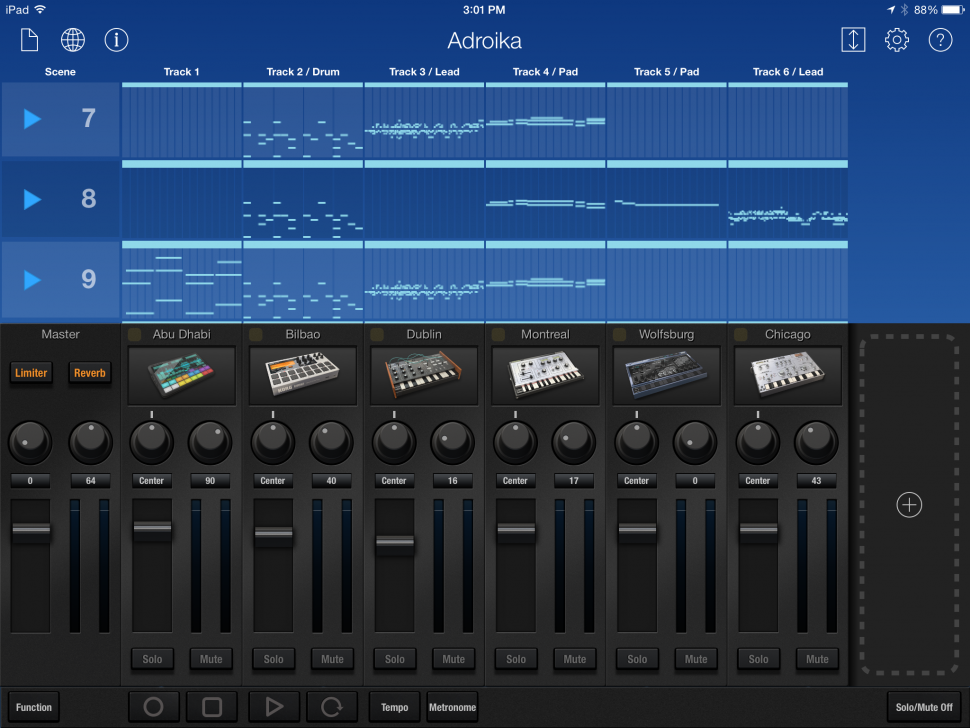
Task: Click the Adroika song title
Action: coord(484,41)
